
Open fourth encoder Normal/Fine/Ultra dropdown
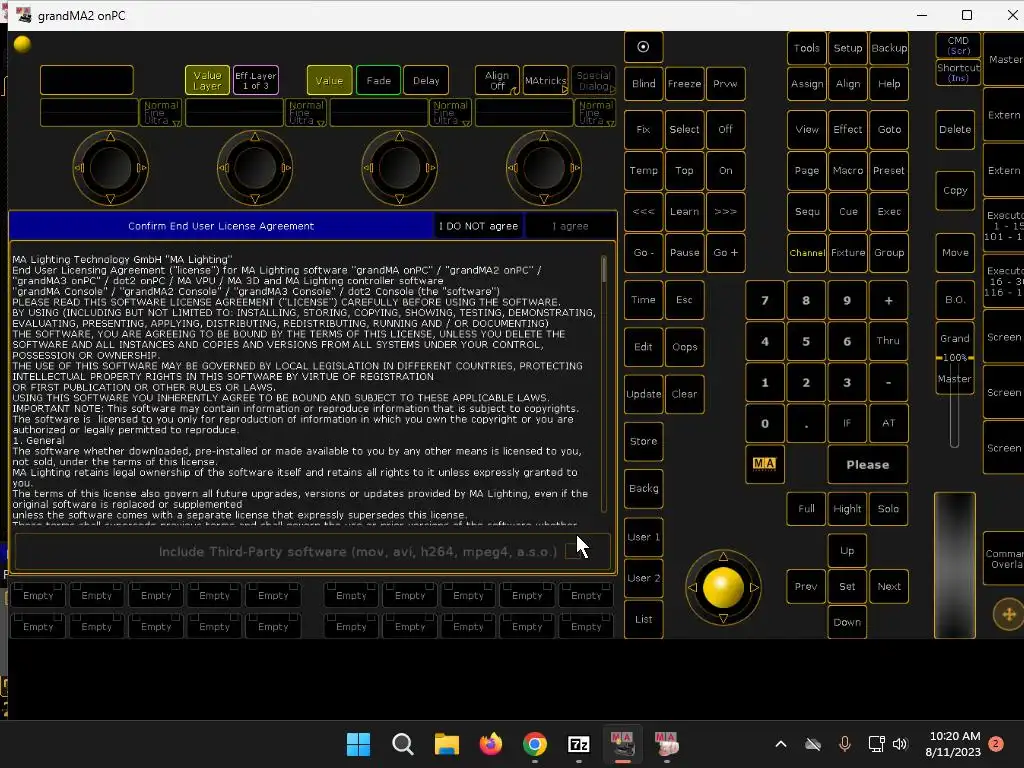596,112
